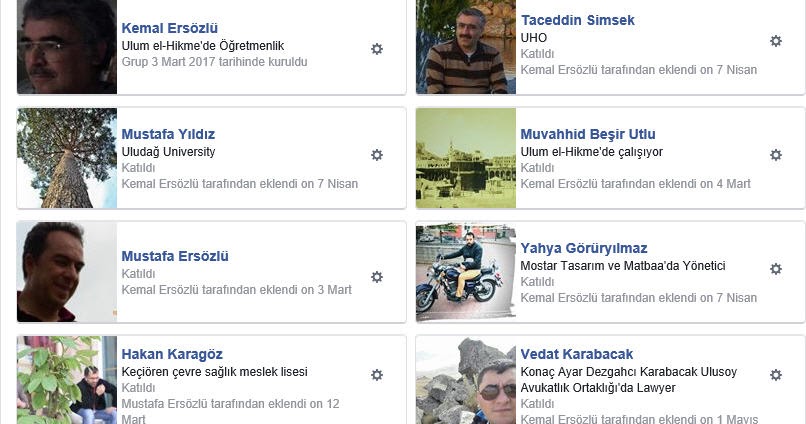Open Kemal Ersözlü's profile name link
The image size is (806, 424).
pyautogui.click(x=170, y=28)
